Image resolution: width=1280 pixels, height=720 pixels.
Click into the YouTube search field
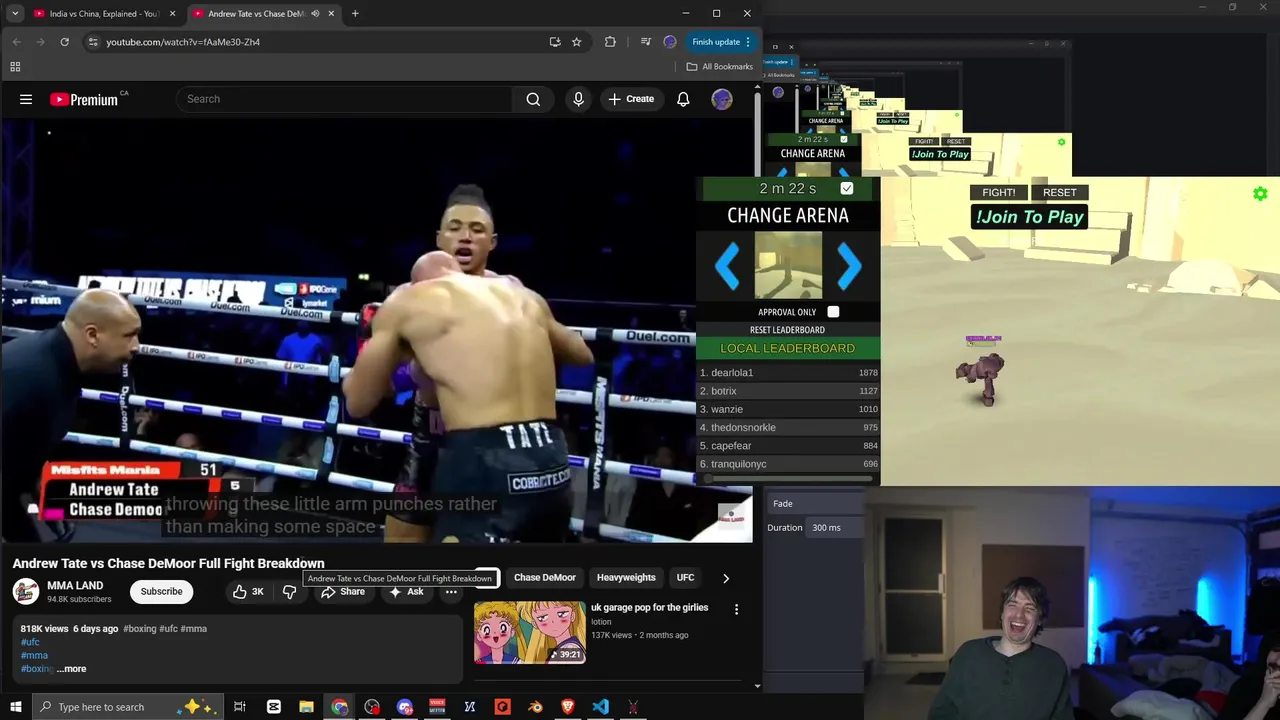345,99
